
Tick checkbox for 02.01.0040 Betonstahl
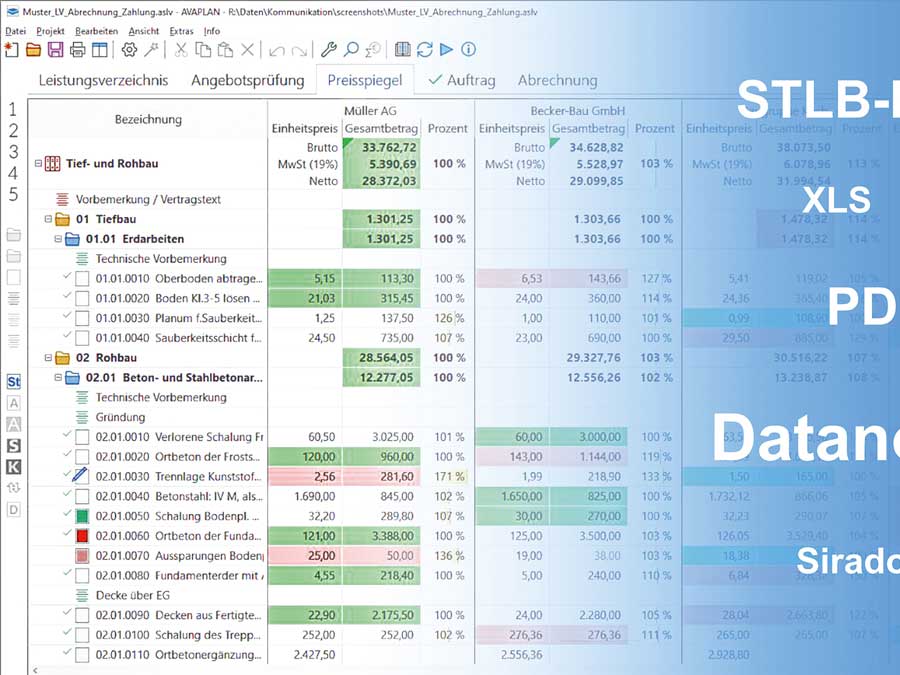click(82, 496)
